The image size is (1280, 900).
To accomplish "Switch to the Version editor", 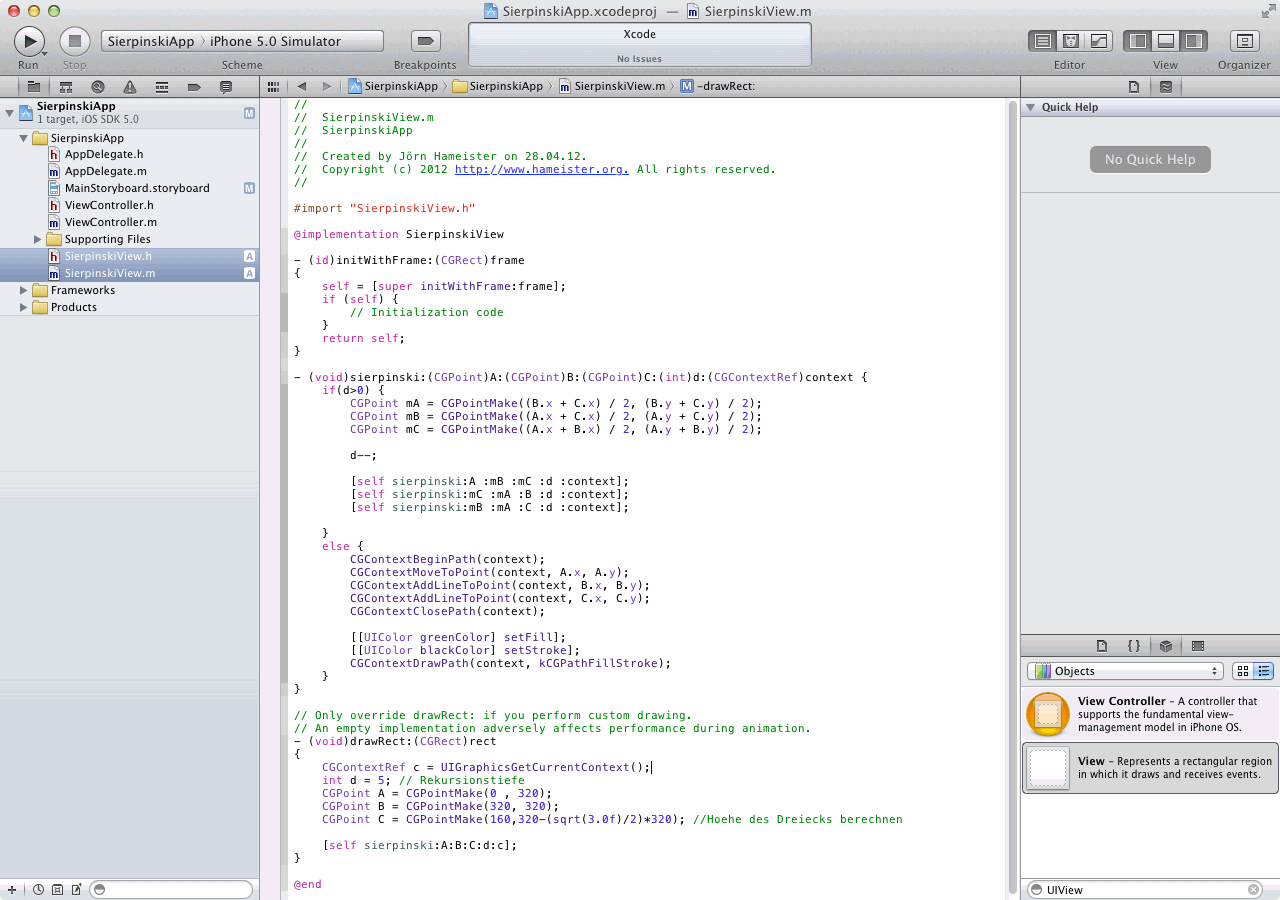I will (1099, 41).
